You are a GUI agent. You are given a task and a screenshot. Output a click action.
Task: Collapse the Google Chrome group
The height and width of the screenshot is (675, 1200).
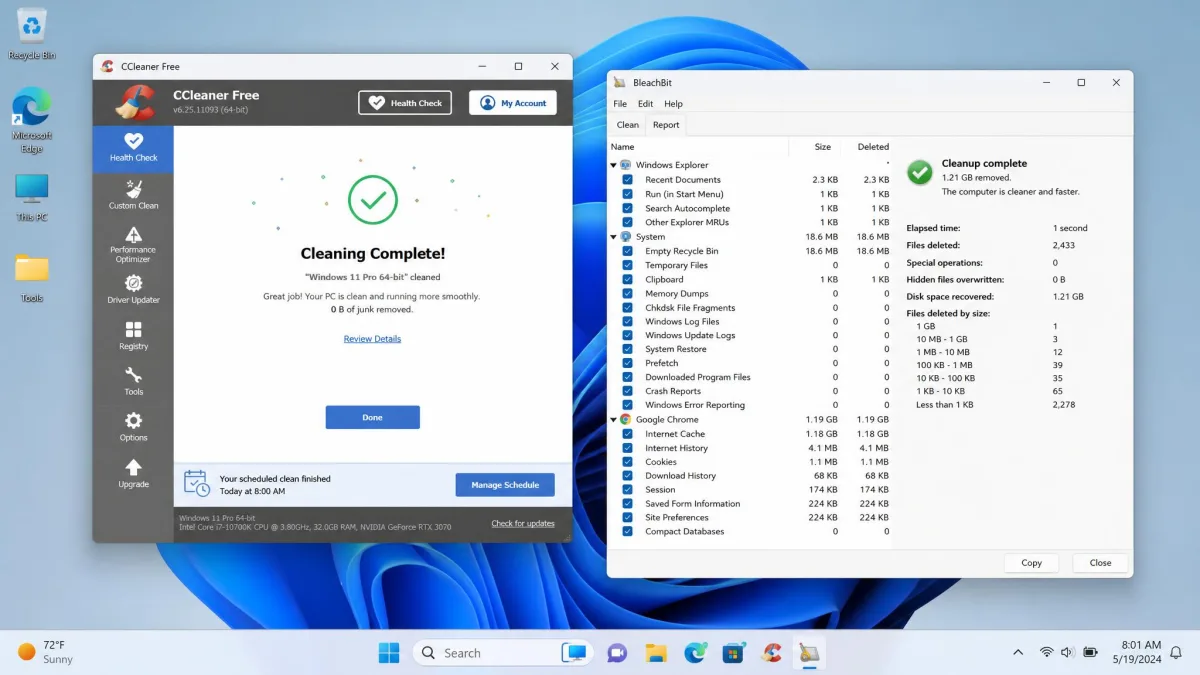(613, 420)
